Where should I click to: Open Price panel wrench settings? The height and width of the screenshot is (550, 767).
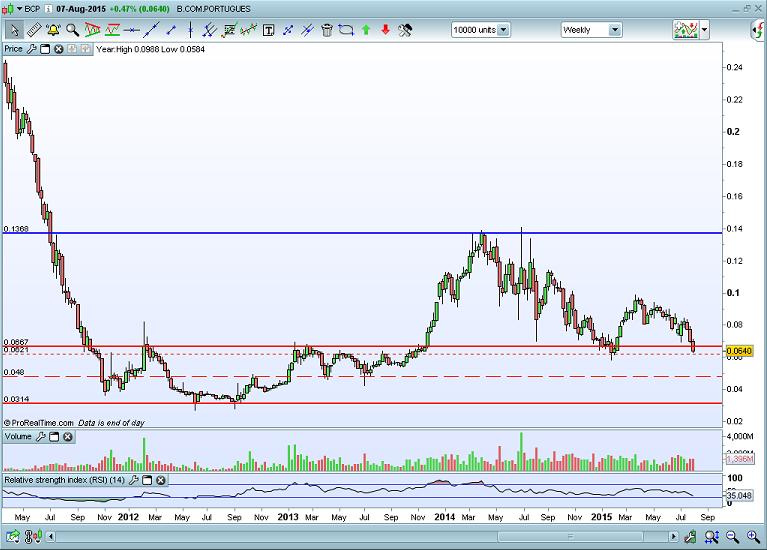point(31,49)
